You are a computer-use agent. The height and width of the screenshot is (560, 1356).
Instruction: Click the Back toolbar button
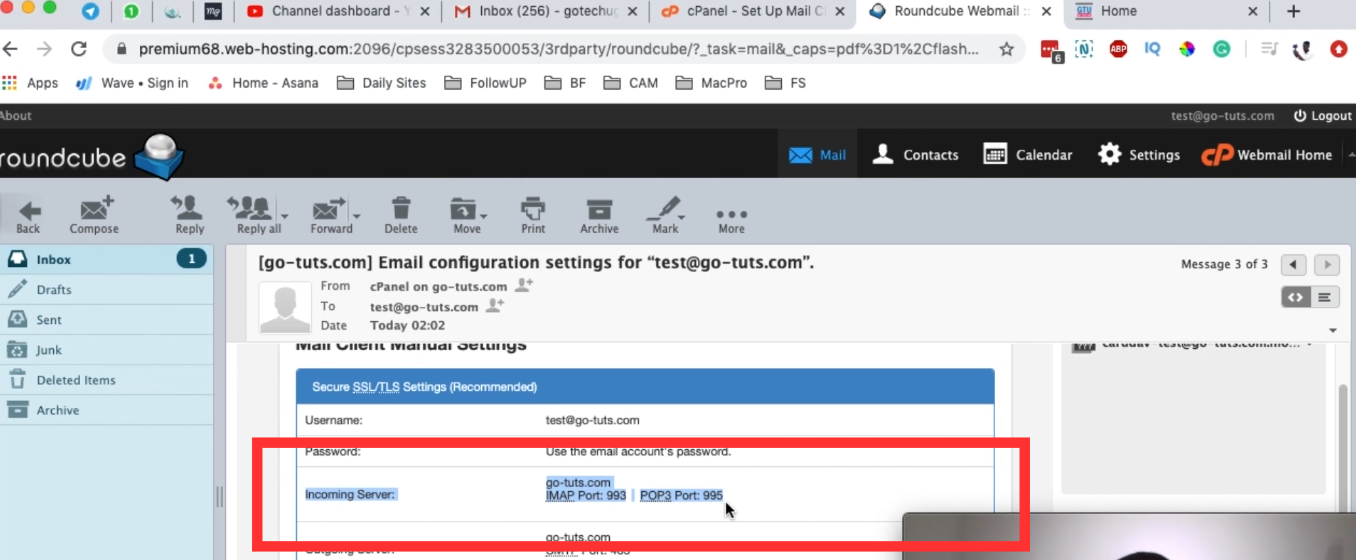28,214
